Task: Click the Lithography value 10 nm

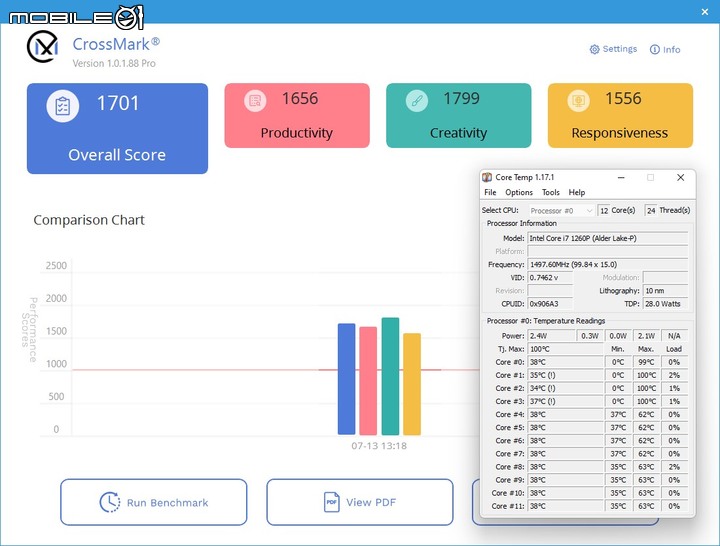Action: tap(665, 291)
